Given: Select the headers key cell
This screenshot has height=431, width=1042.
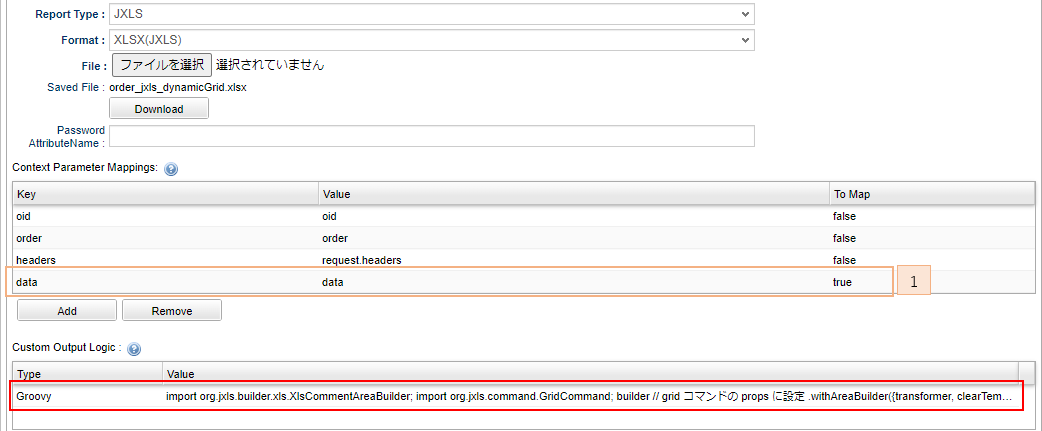Looking at the screenshot, I should 165,260.
